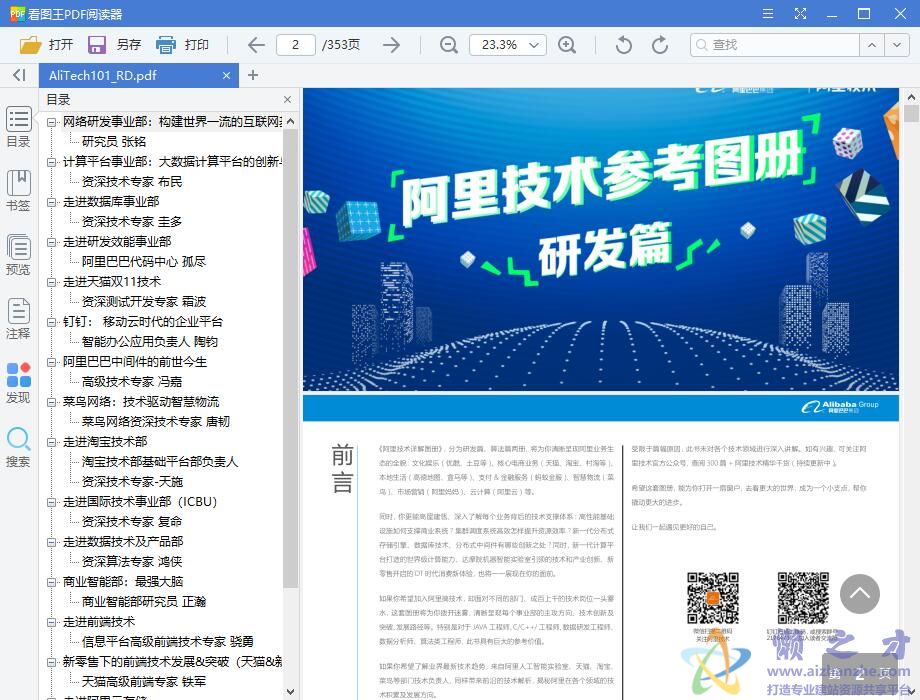Collapse the 走进研发效能事业部 outline node

52,242
